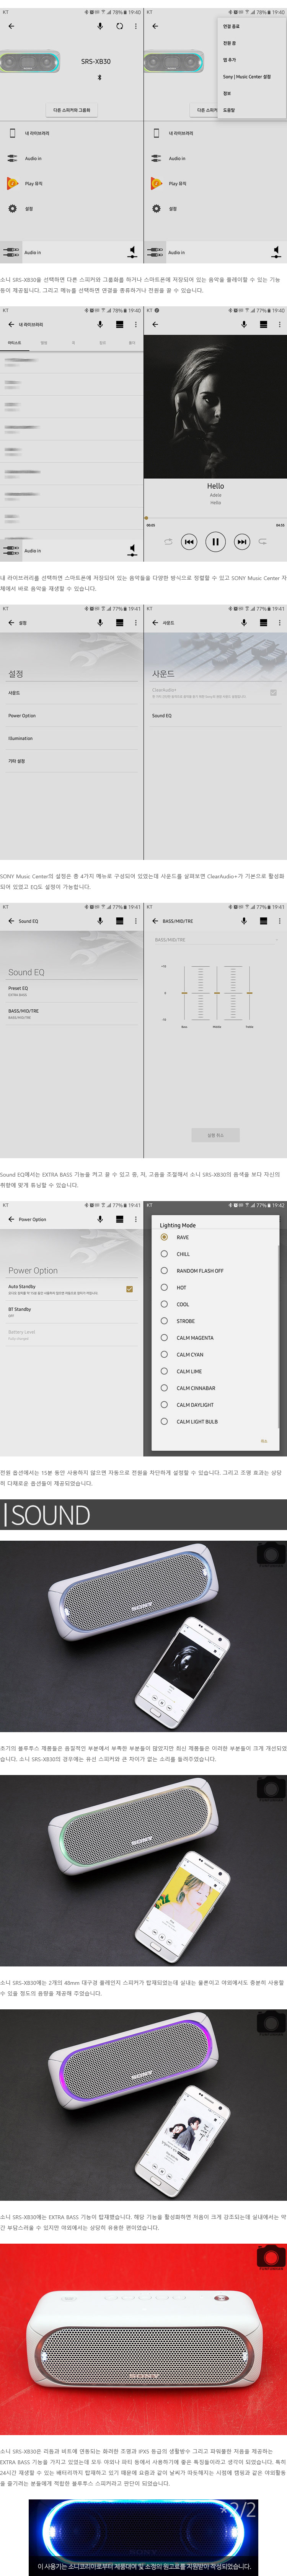This screenshot has height=2576, width=287.
Task: Open overflow menu on 설정 screen
Action: 136,622
